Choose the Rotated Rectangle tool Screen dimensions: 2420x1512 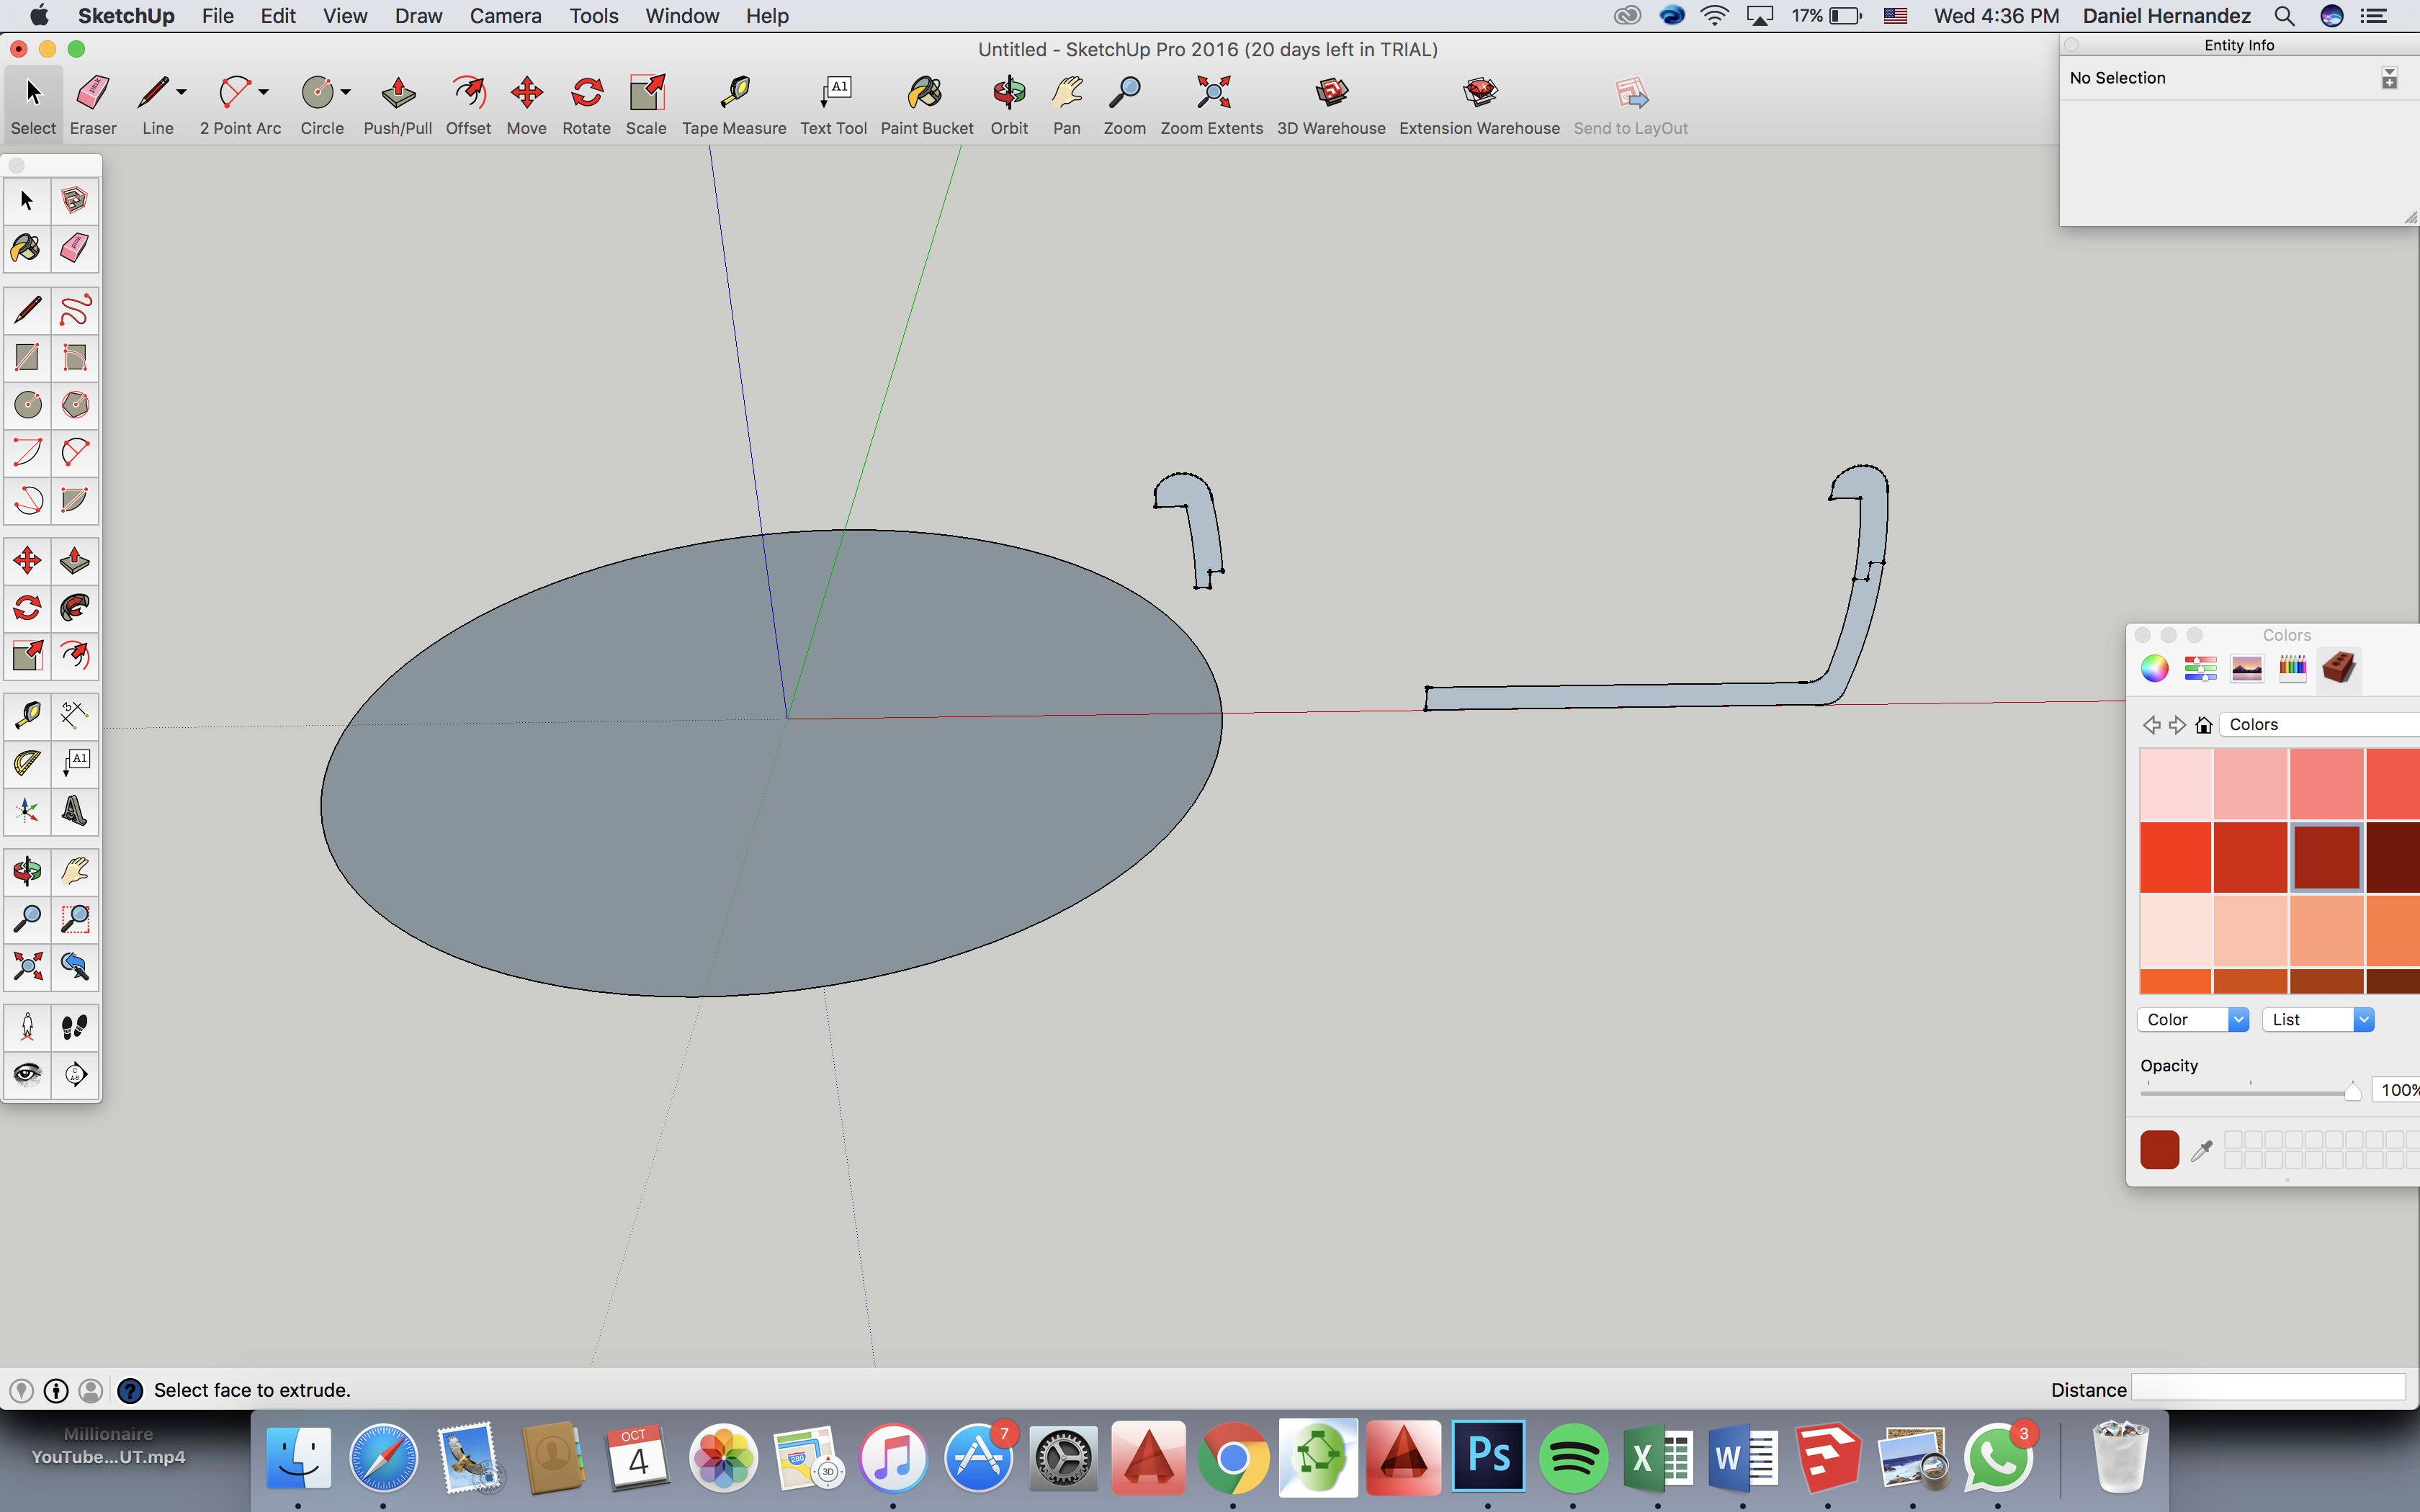[75, 357]
